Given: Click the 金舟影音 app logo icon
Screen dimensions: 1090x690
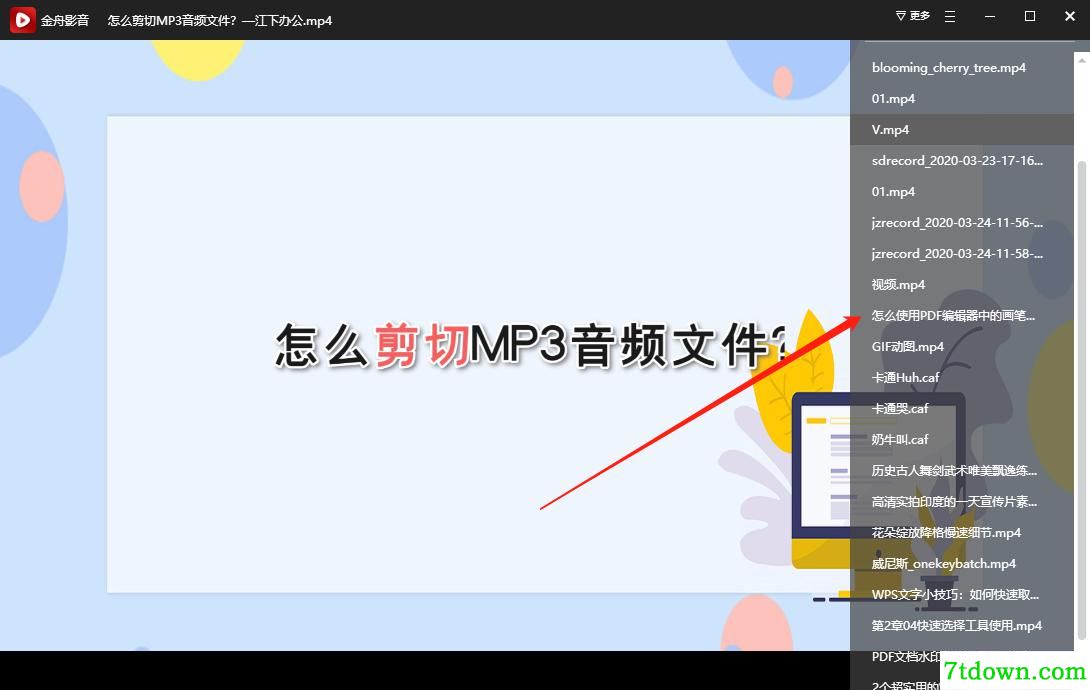Looking at the screenshot, I should coord(22,20).
